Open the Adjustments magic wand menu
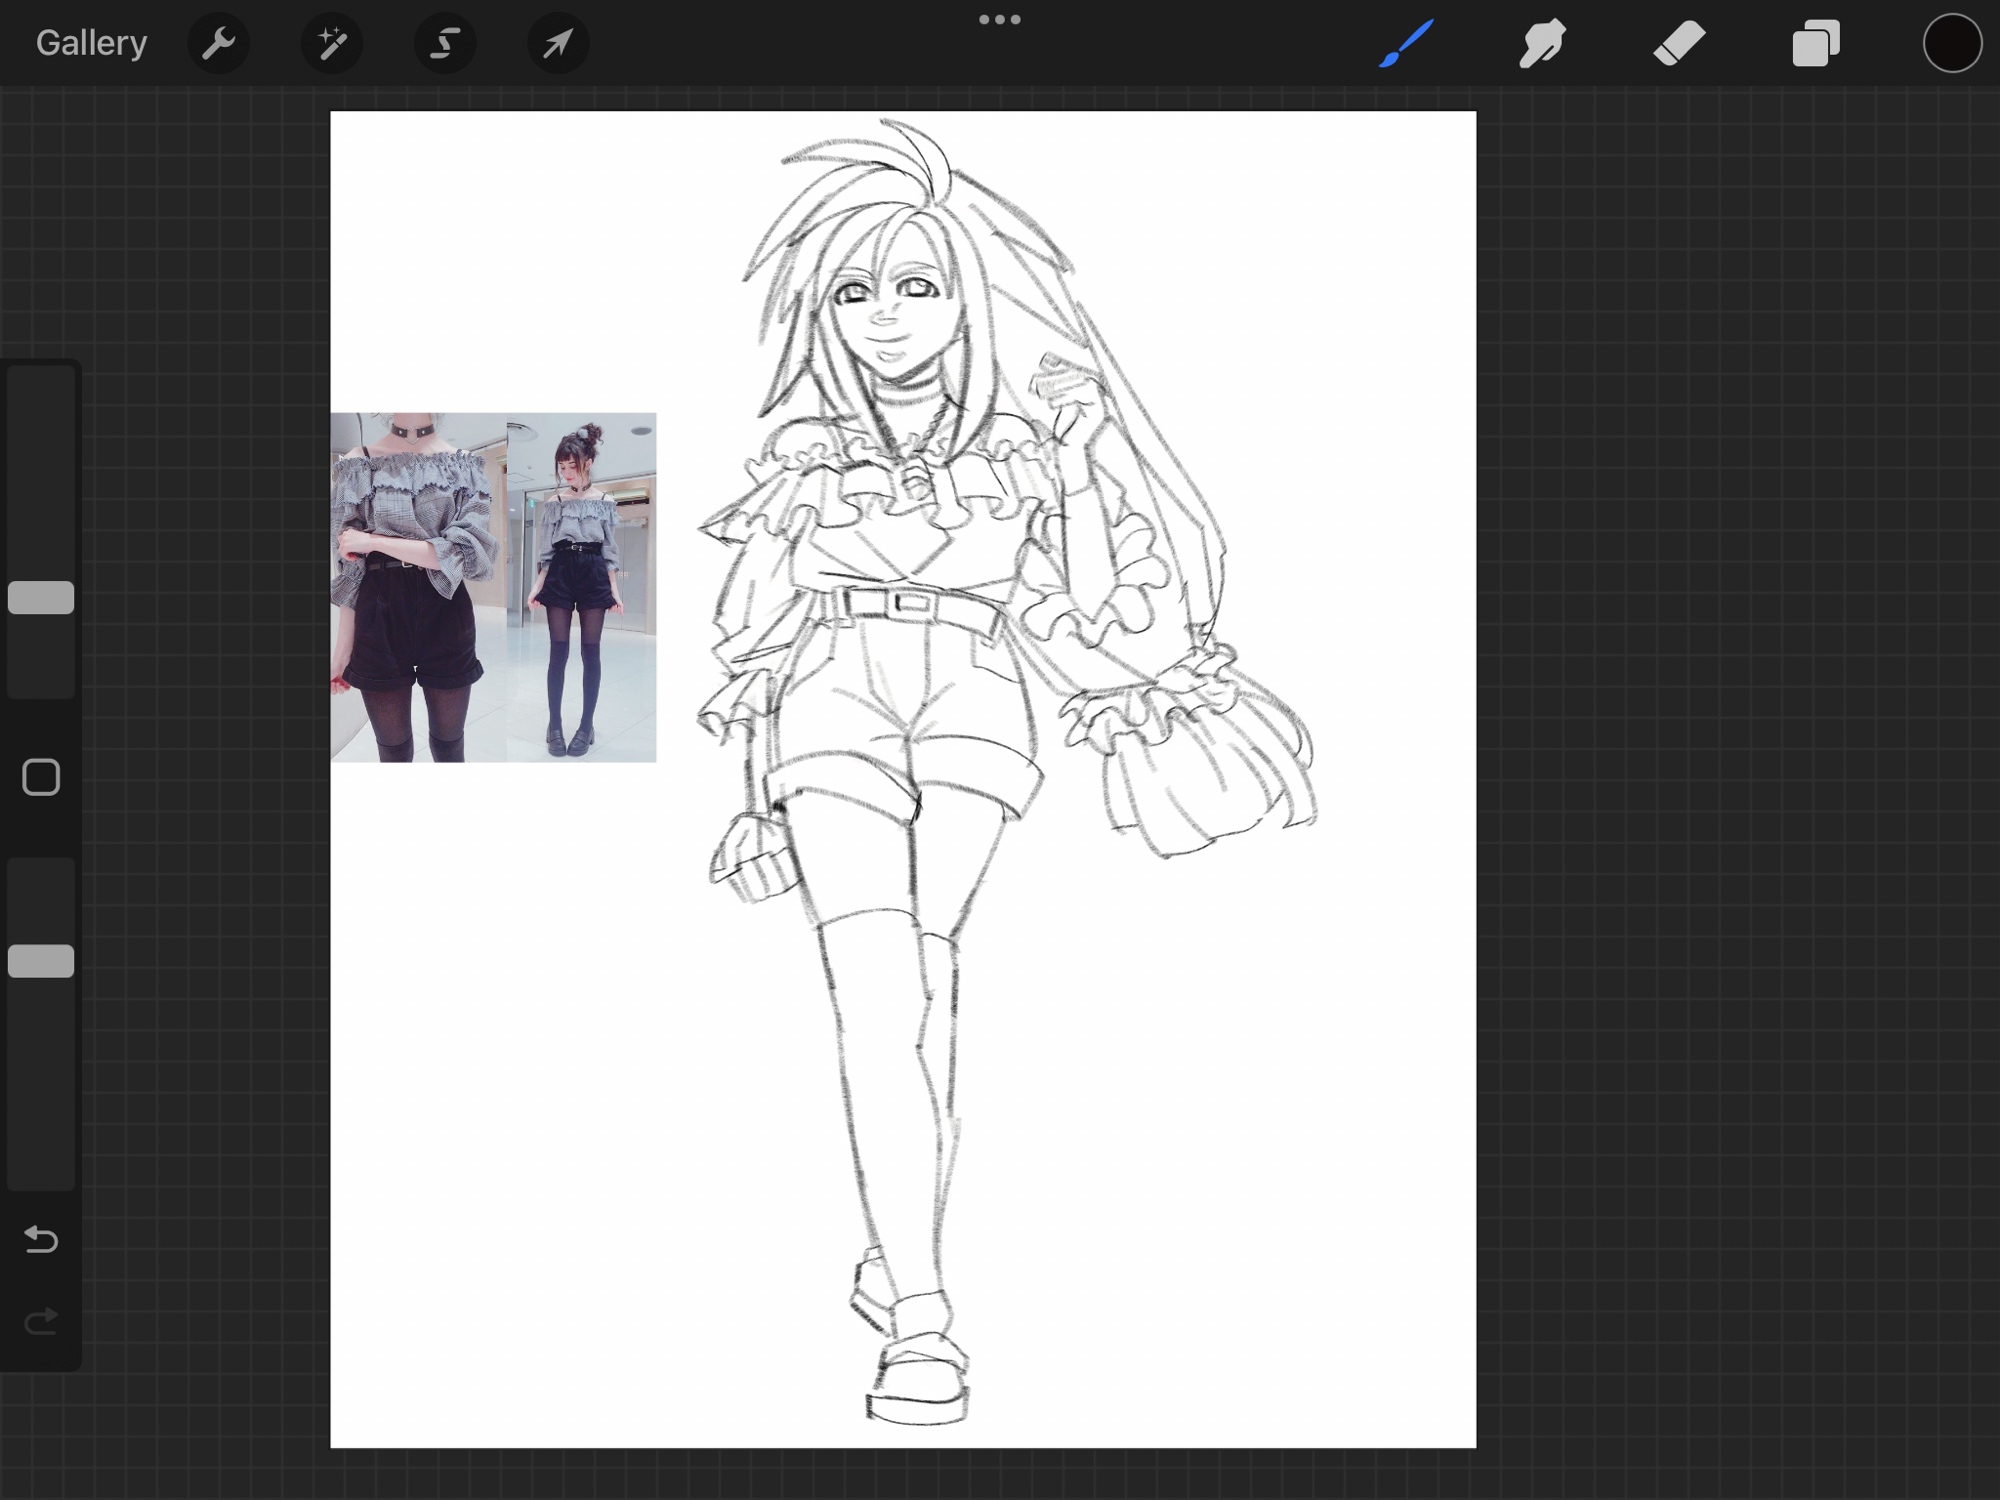Viewport: 2000px width, 1500px height. [x=331, y=43]
